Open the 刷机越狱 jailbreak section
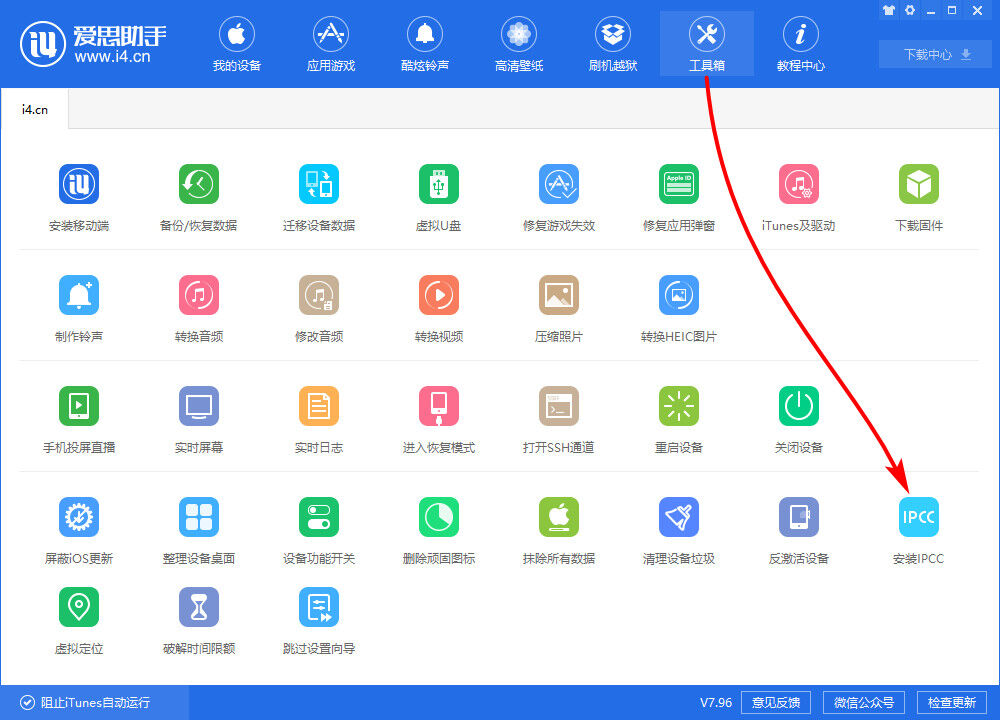1000x720 pixels. point(612,42)
